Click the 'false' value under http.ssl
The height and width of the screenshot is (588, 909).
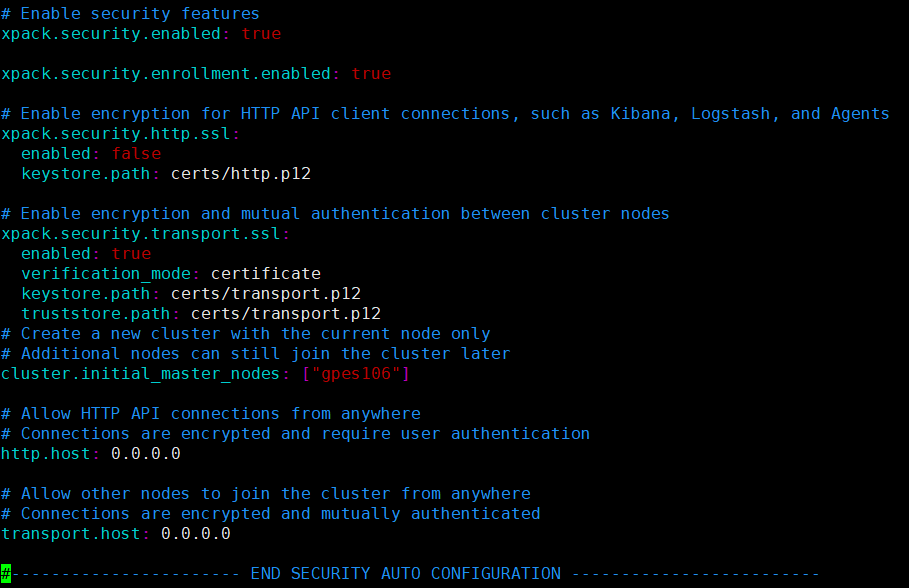[x=136, y=154]
